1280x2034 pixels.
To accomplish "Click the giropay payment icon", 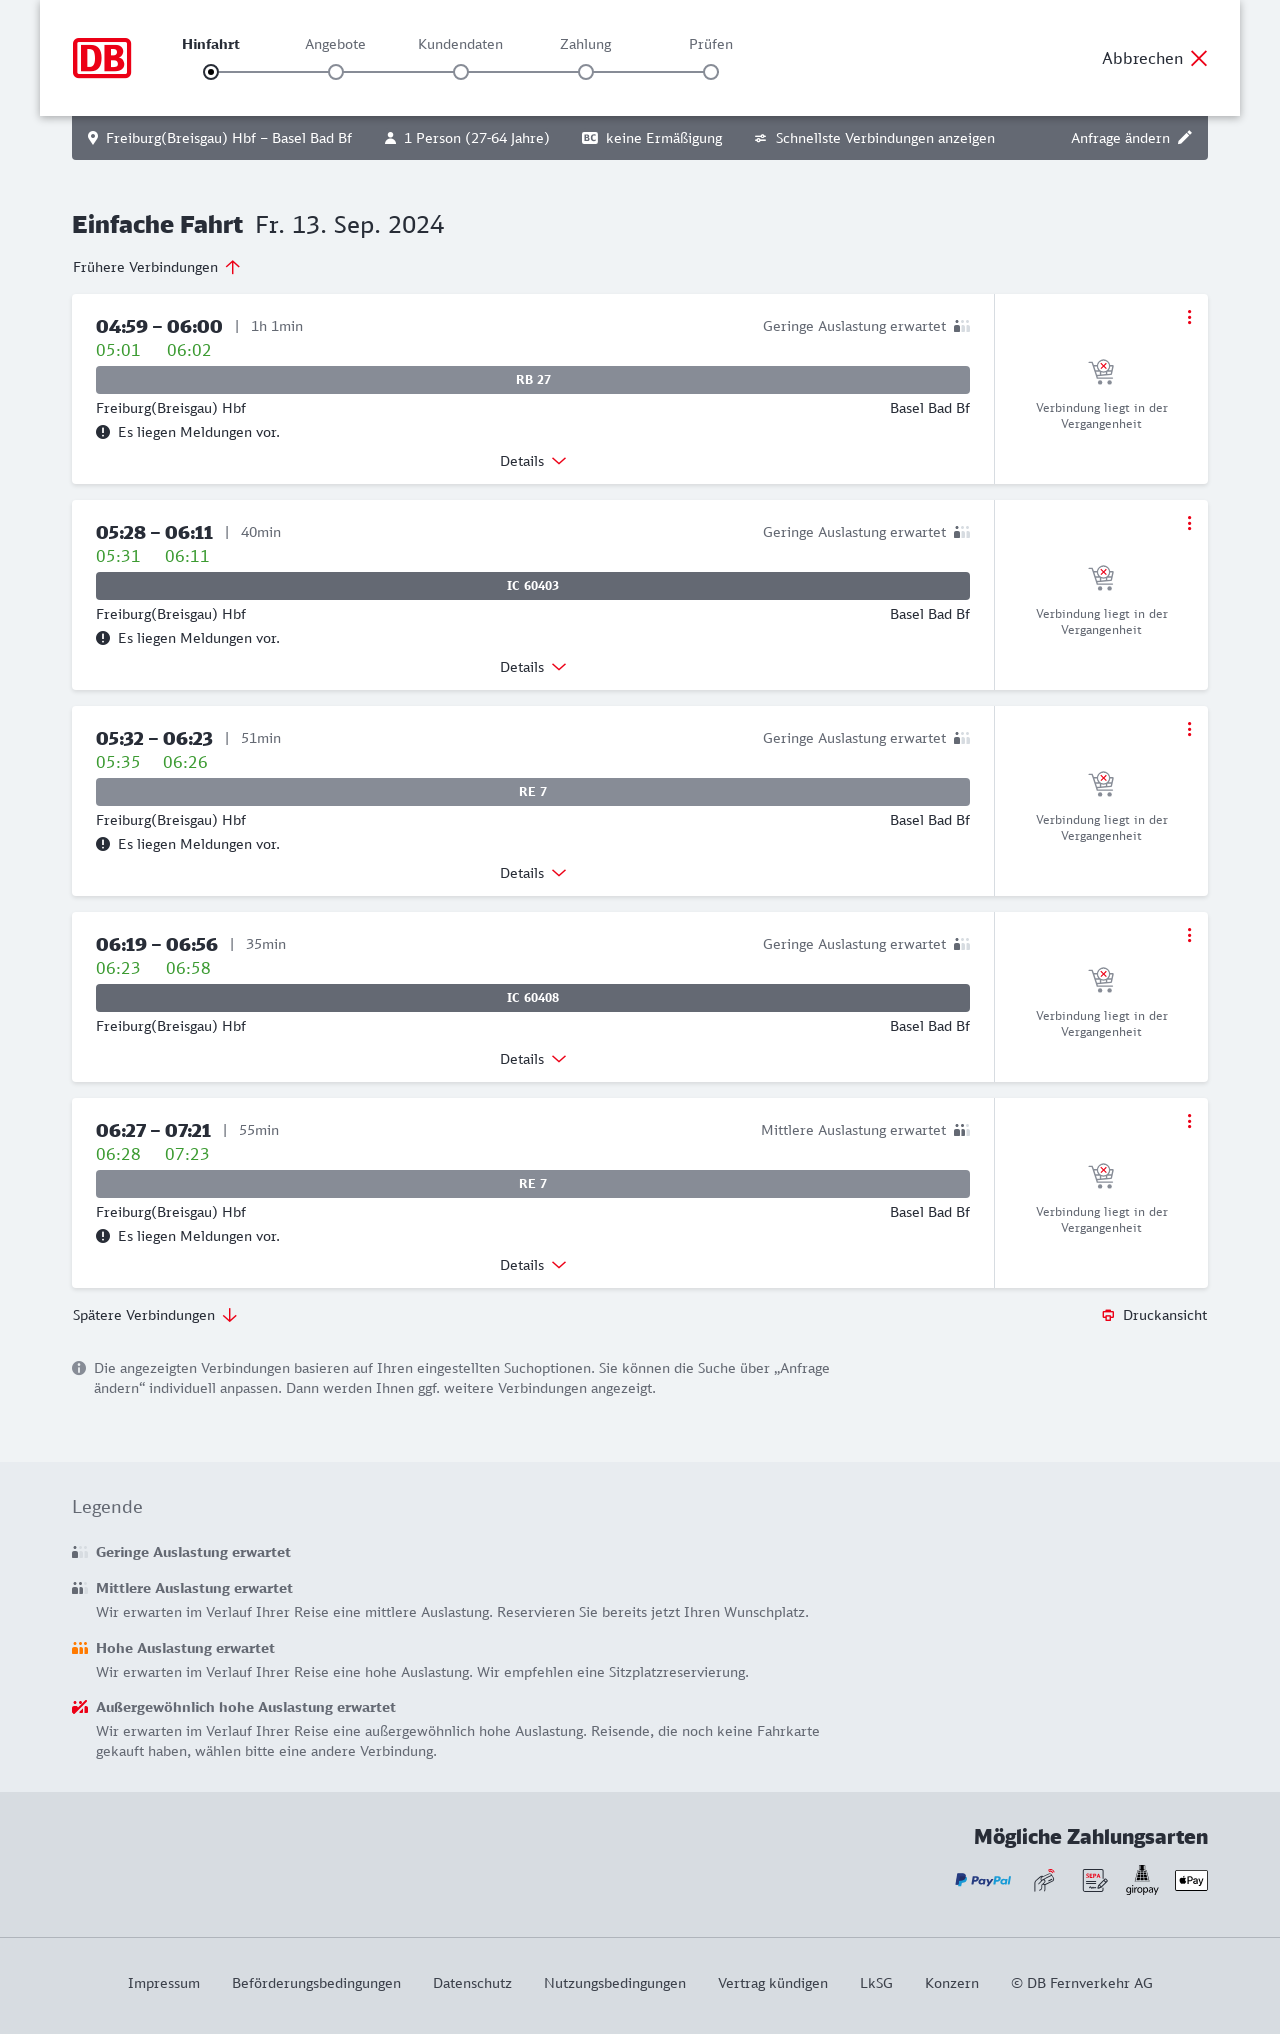I will coord(1142,1880).
